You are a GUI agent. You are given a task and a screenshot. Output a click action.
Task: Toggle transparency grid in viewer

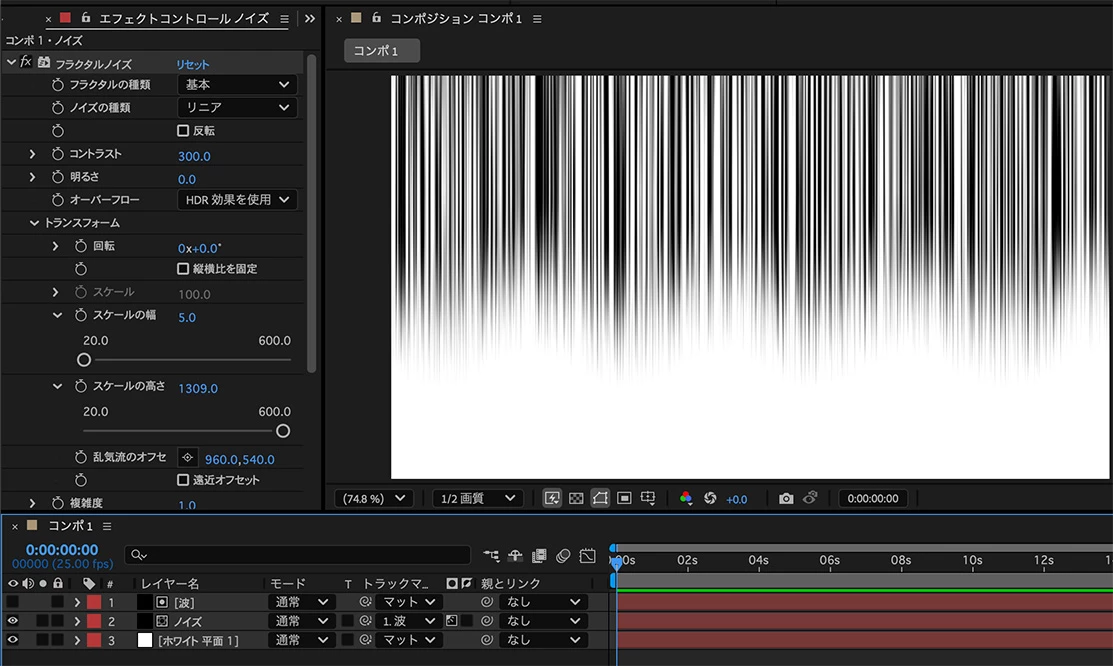tap(576, 498)
